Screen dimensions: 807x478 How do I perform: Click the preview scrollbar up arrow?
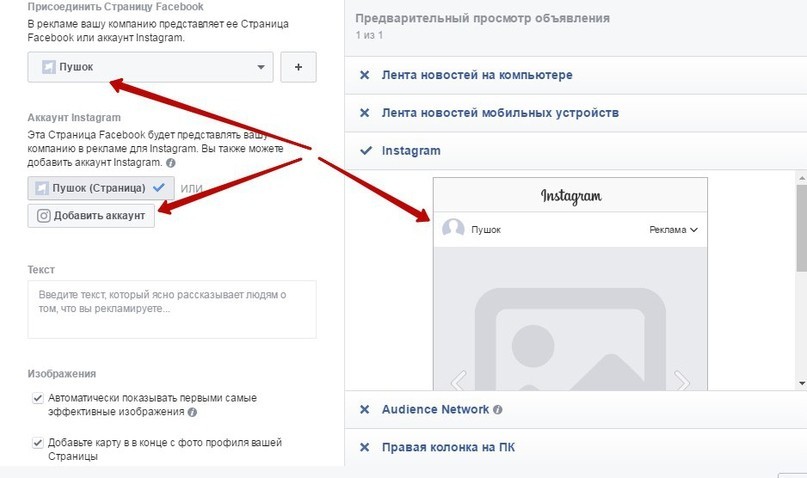tap(802, 178)
